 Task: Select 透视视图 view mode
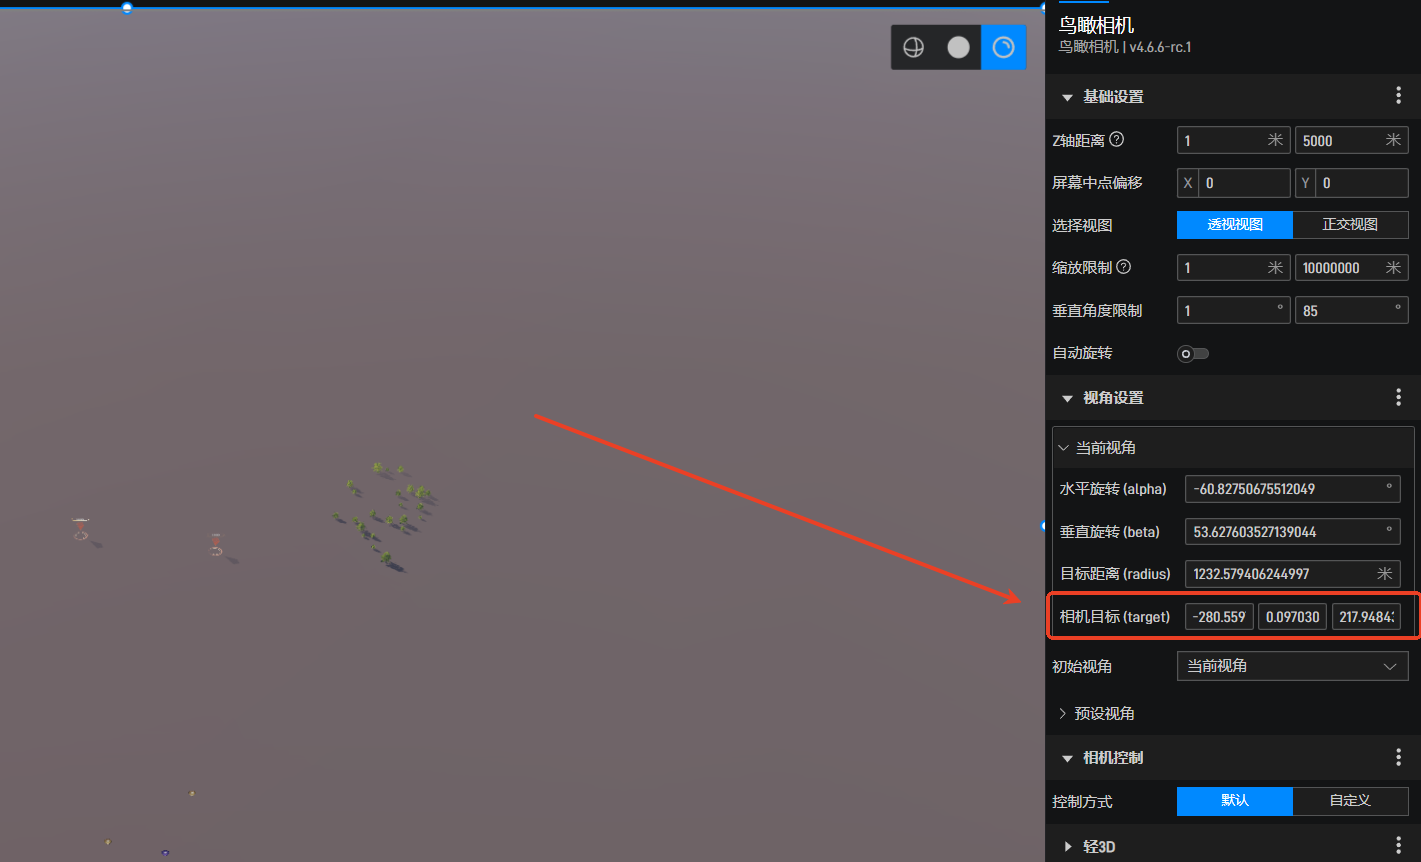pos(1235,224)
